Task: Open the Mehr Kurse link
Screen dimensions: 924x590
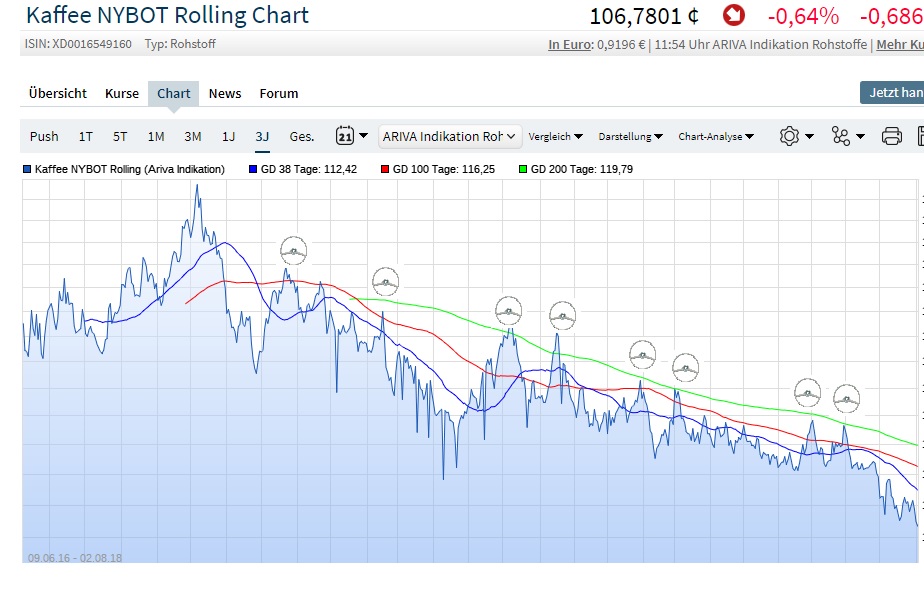Action: (900, 44)
